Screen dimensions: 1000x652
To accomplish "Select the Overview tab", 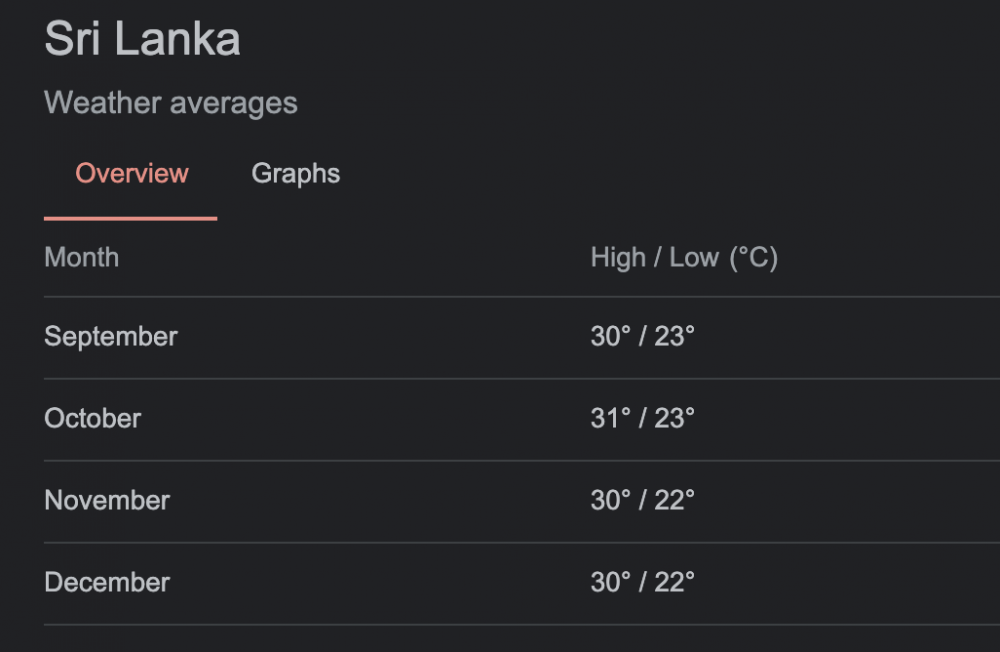I will (x=132, y=174).
